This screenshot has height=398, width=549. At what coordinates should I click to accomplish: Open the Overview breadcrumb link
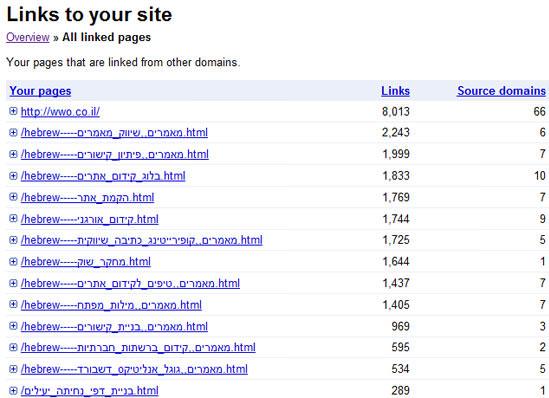coord(28,37)
